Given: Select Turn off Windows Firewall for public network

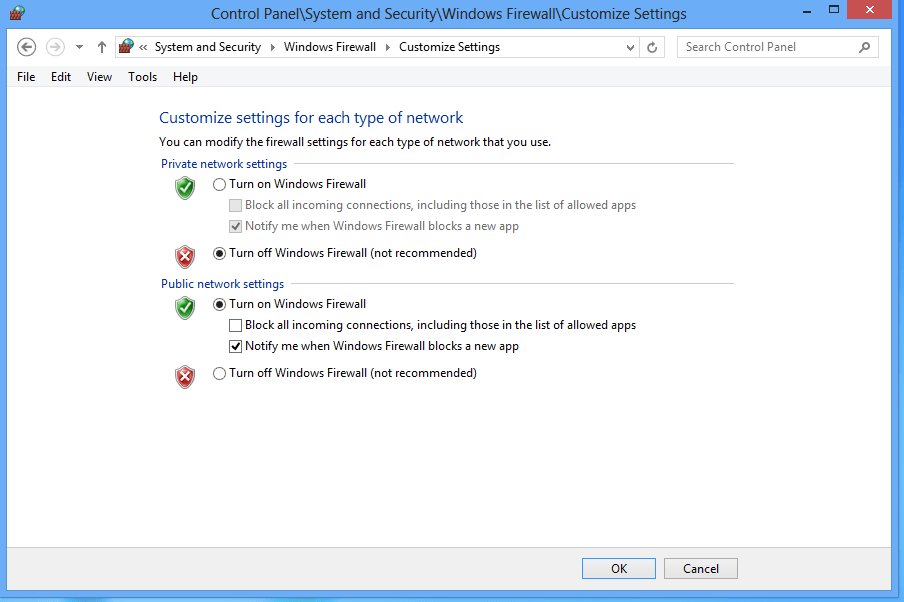Looking at the screenshot, I should coord(220,374).
